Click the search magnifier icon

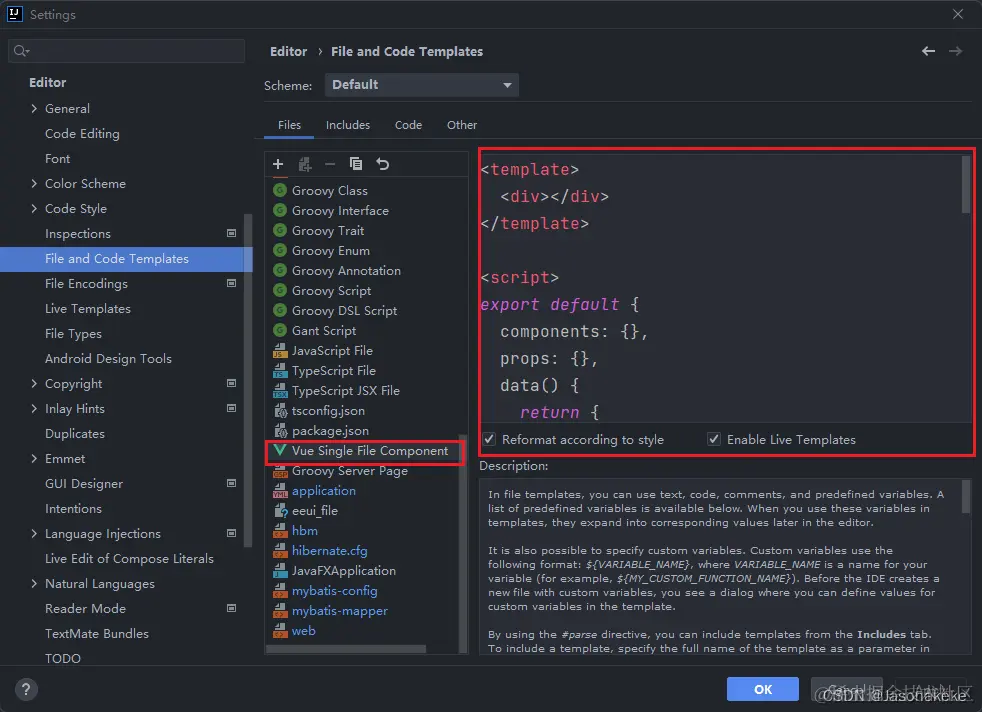pos(21,51)
